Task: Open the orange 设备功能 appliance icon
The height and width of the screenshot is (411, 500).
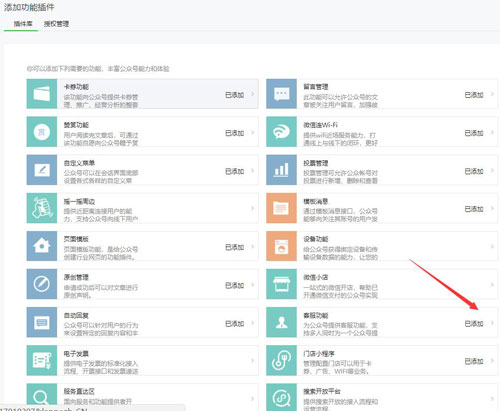Action: [x=281, y=246]
